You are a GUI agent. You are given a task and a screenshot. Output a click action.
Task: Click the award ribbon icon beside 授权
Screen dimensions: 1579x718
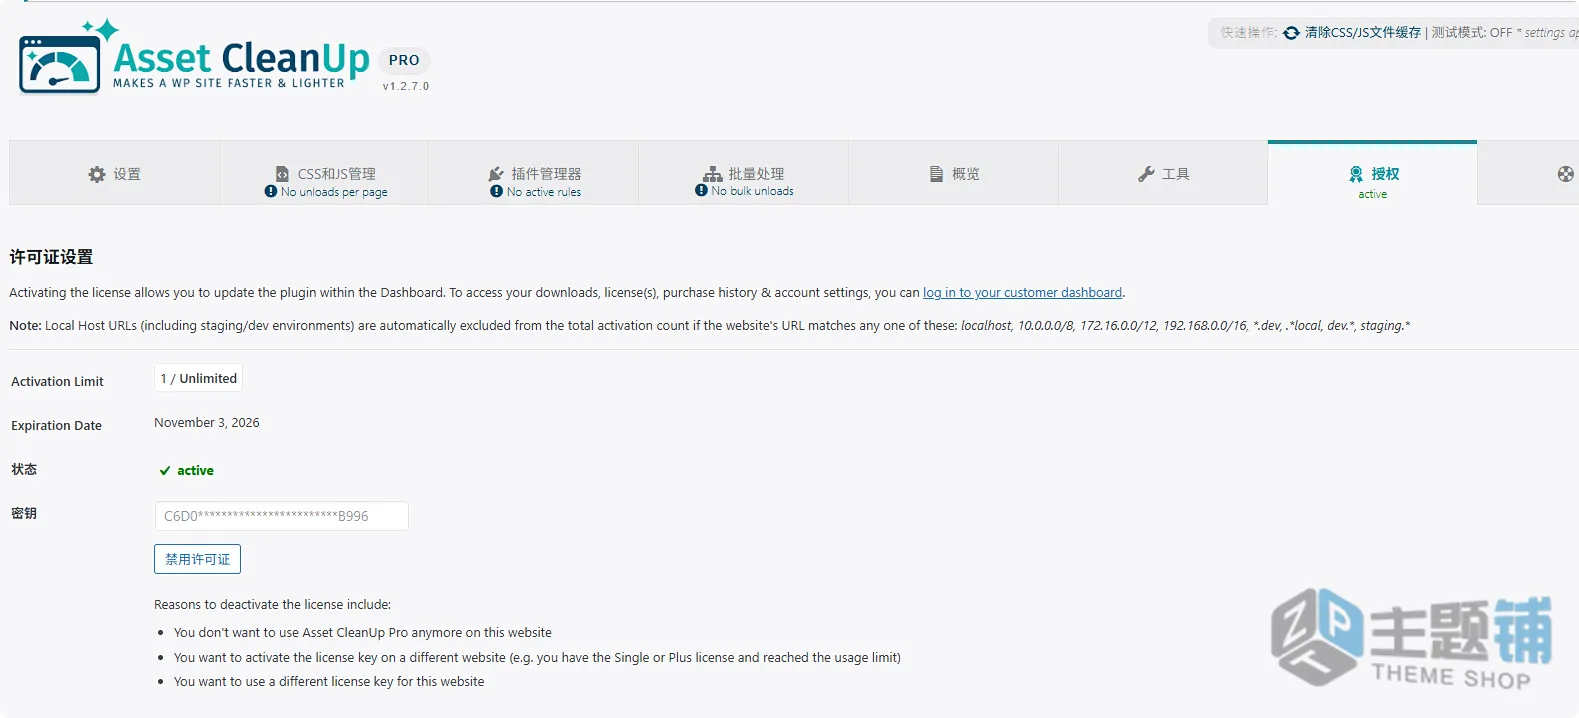(x=1356, y=174)
